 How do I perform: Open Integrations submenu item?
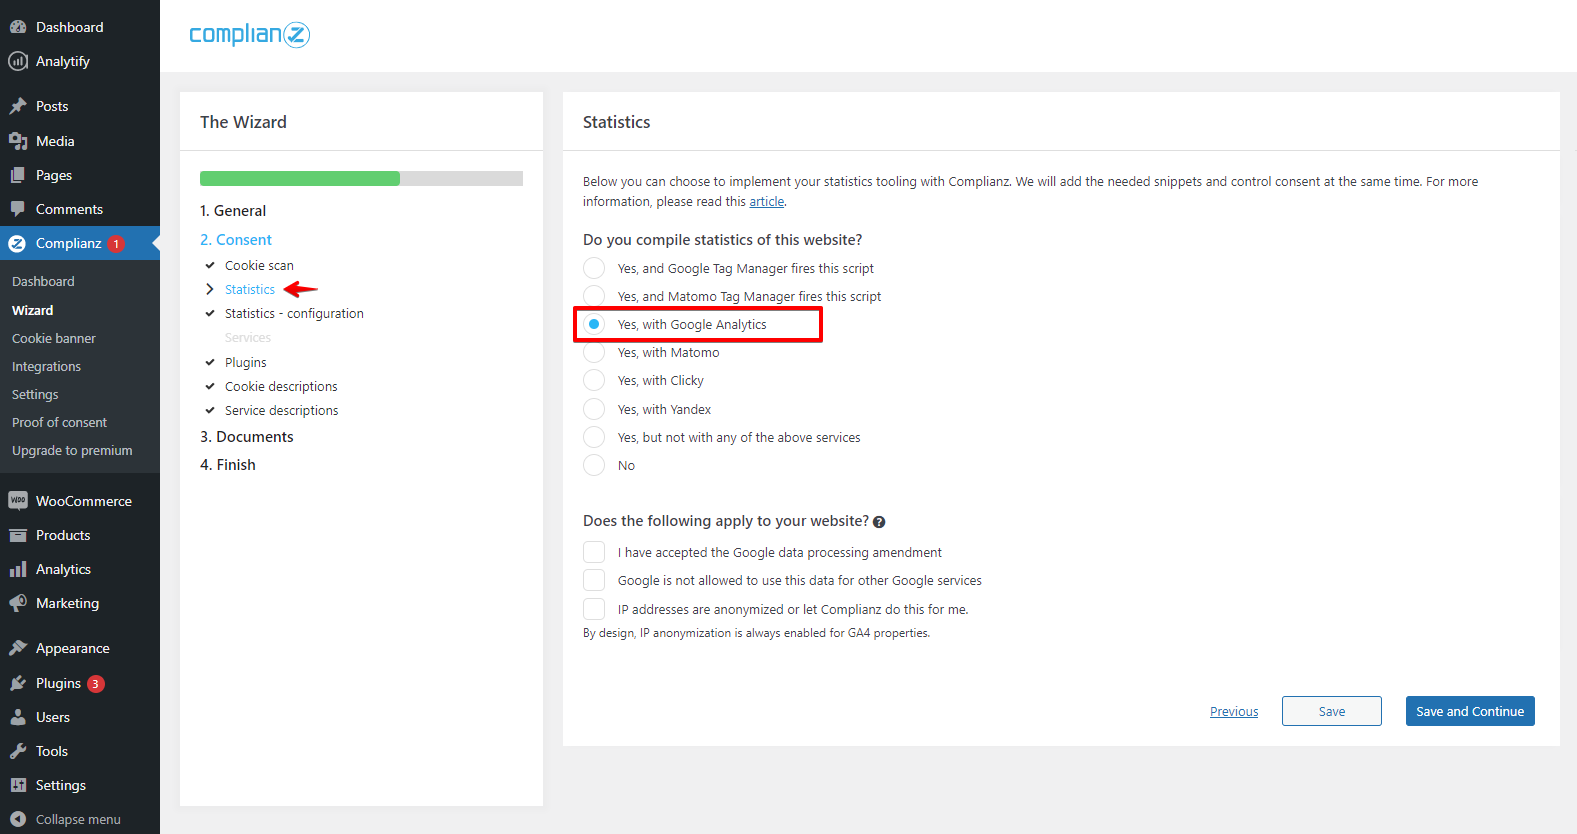pos(47,367)
